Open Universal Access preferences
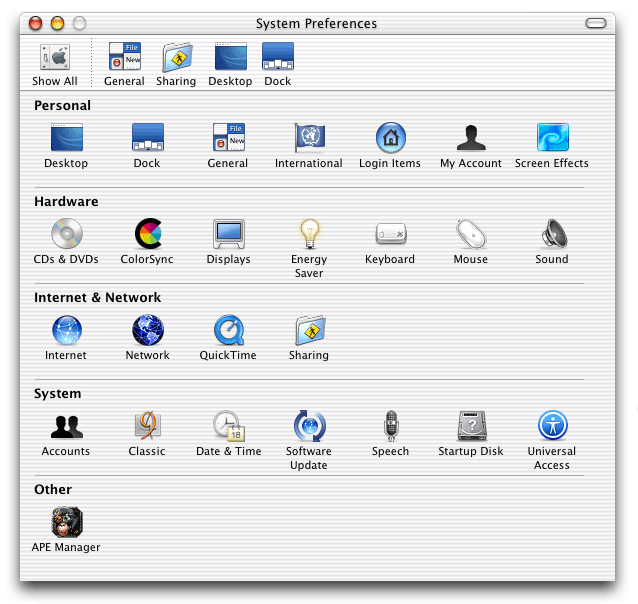 (x=552, y=426)
